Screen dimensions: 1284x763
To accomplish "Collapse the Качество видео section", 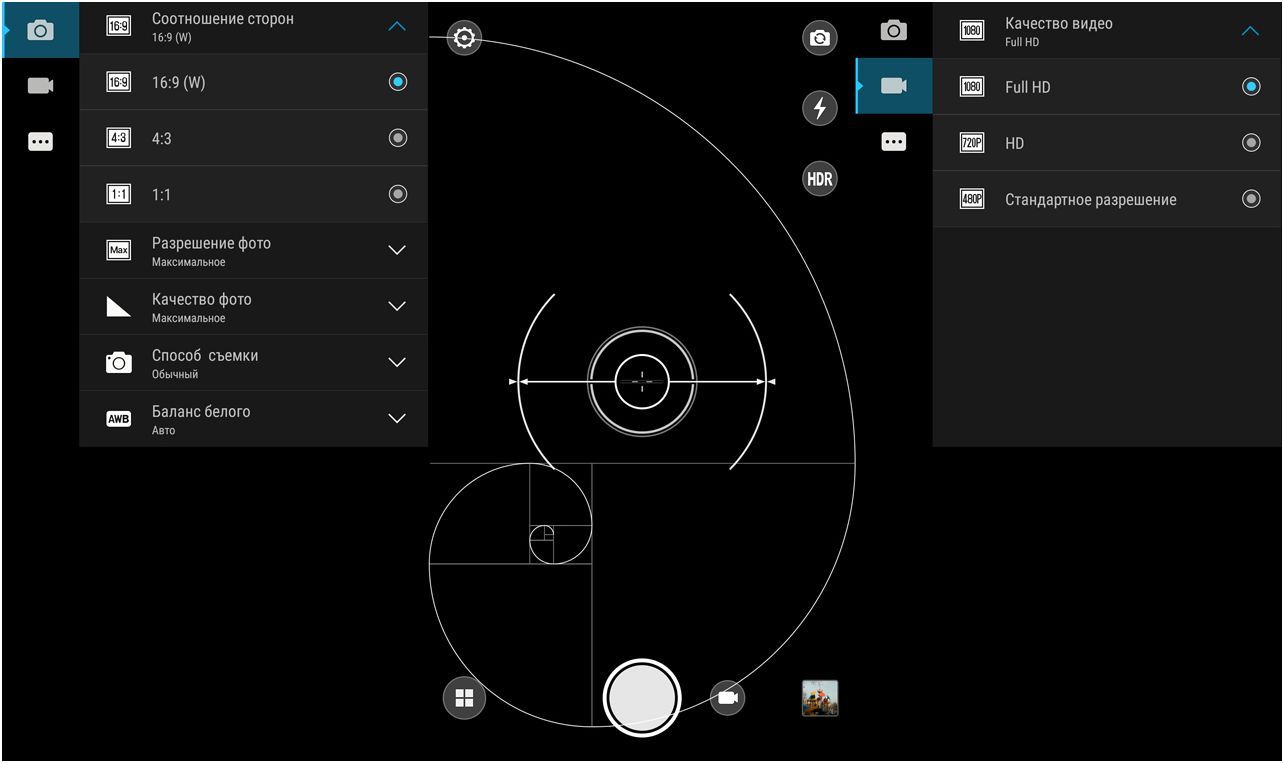I will click(1250, 31).
